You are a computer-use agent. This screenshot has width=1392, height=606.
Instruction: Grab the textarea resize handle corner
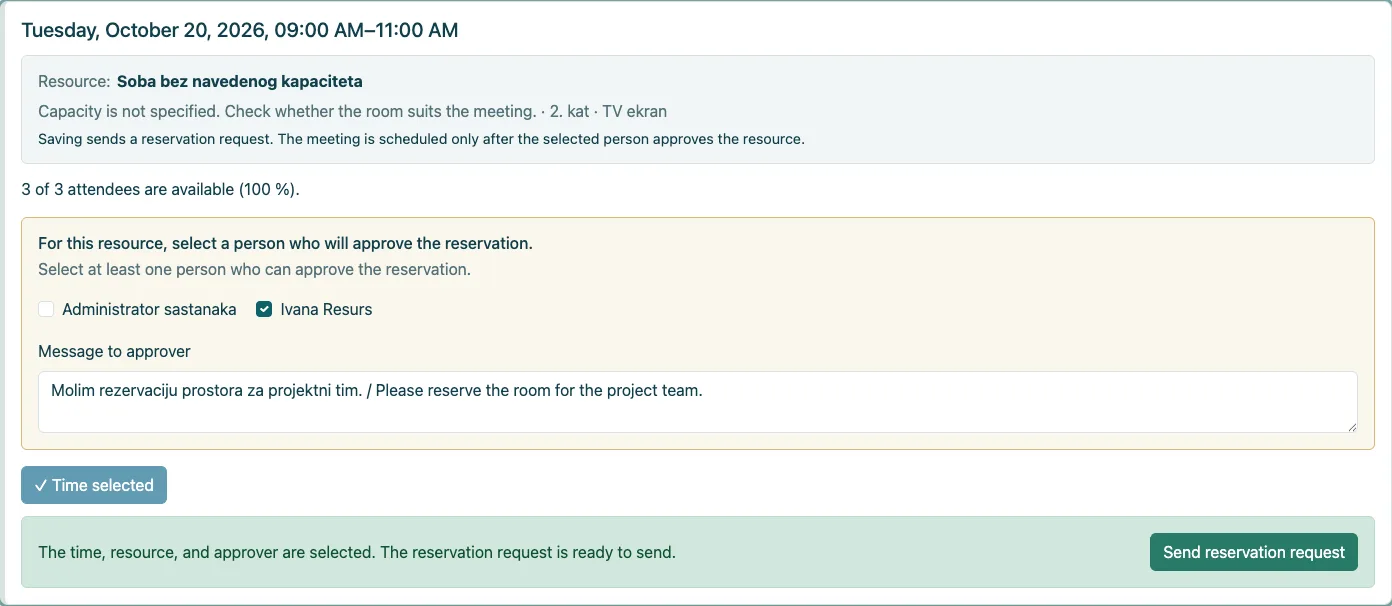tap(1350, 426)
